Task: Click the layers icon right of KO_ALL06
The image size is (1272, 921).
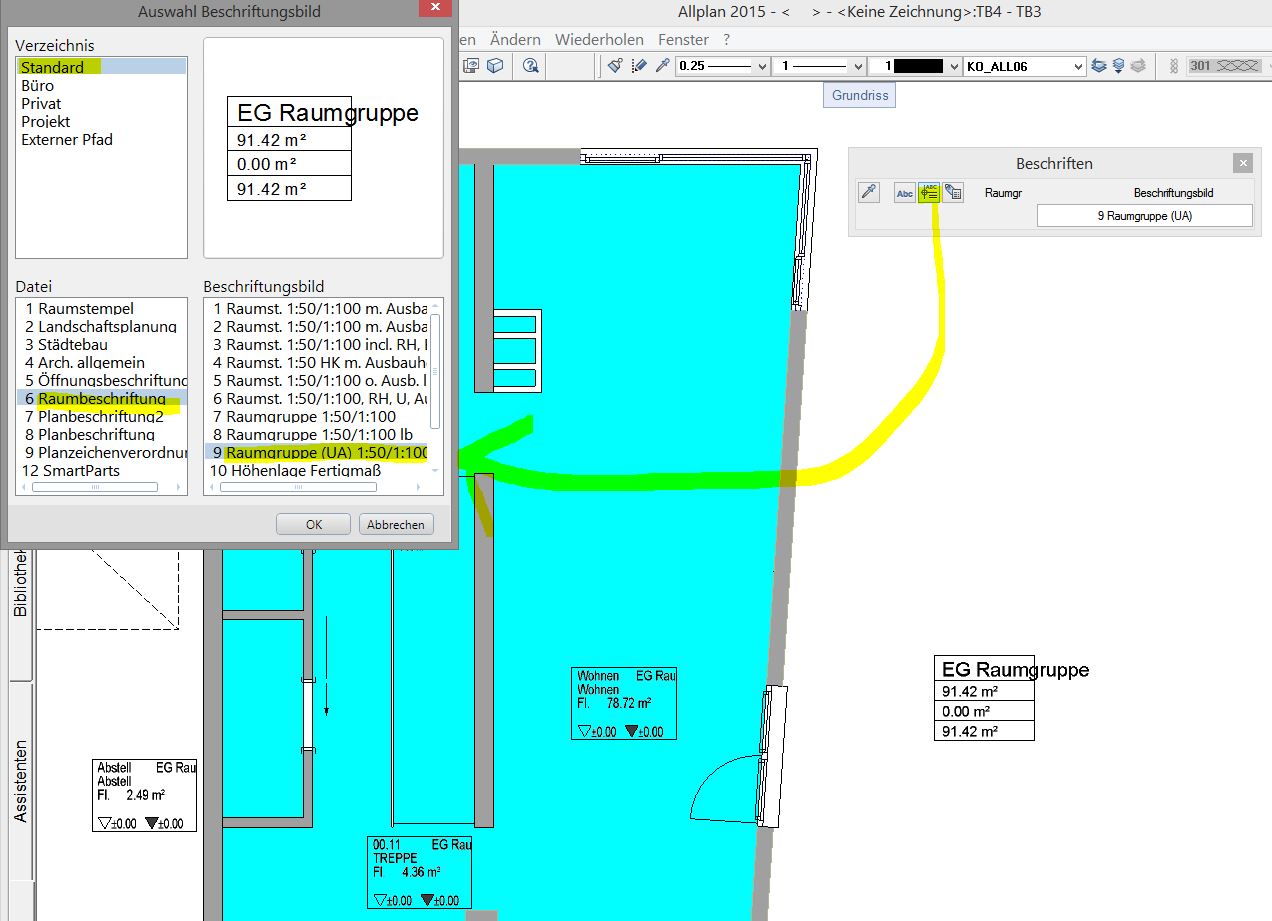Action: (1100, 66)
